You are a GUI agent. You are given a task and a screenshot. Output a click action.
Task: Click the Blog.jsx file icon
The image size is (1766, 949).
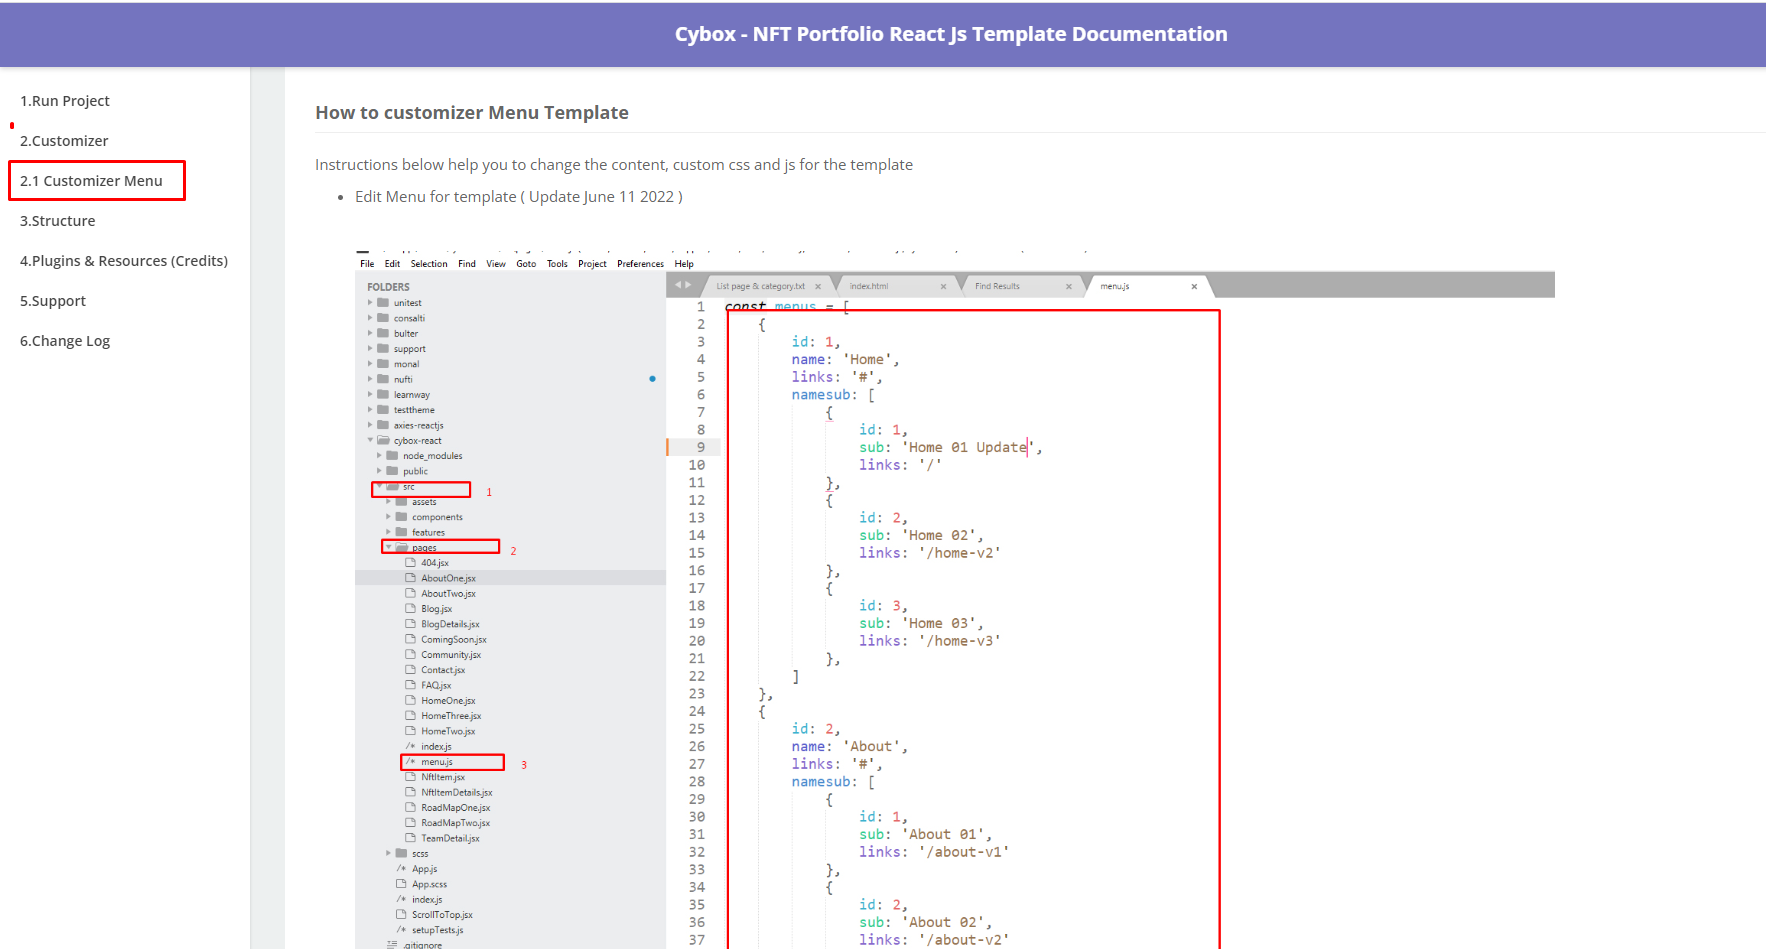[x=410, y=608]
